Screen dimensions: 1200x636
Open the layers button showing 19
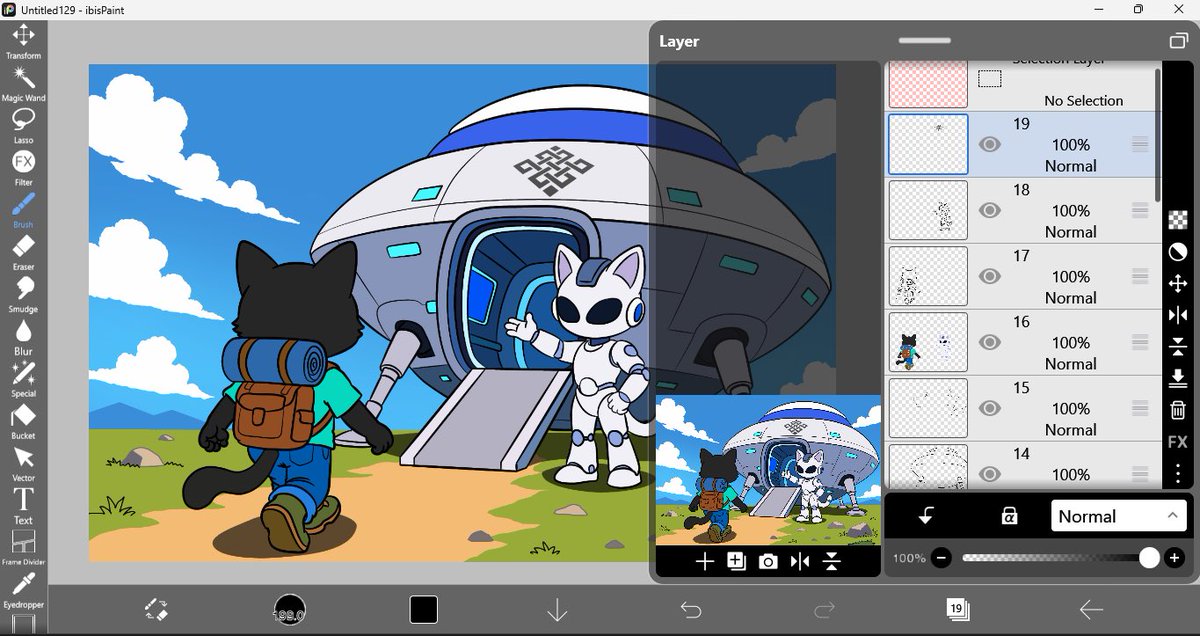point(957,609)
